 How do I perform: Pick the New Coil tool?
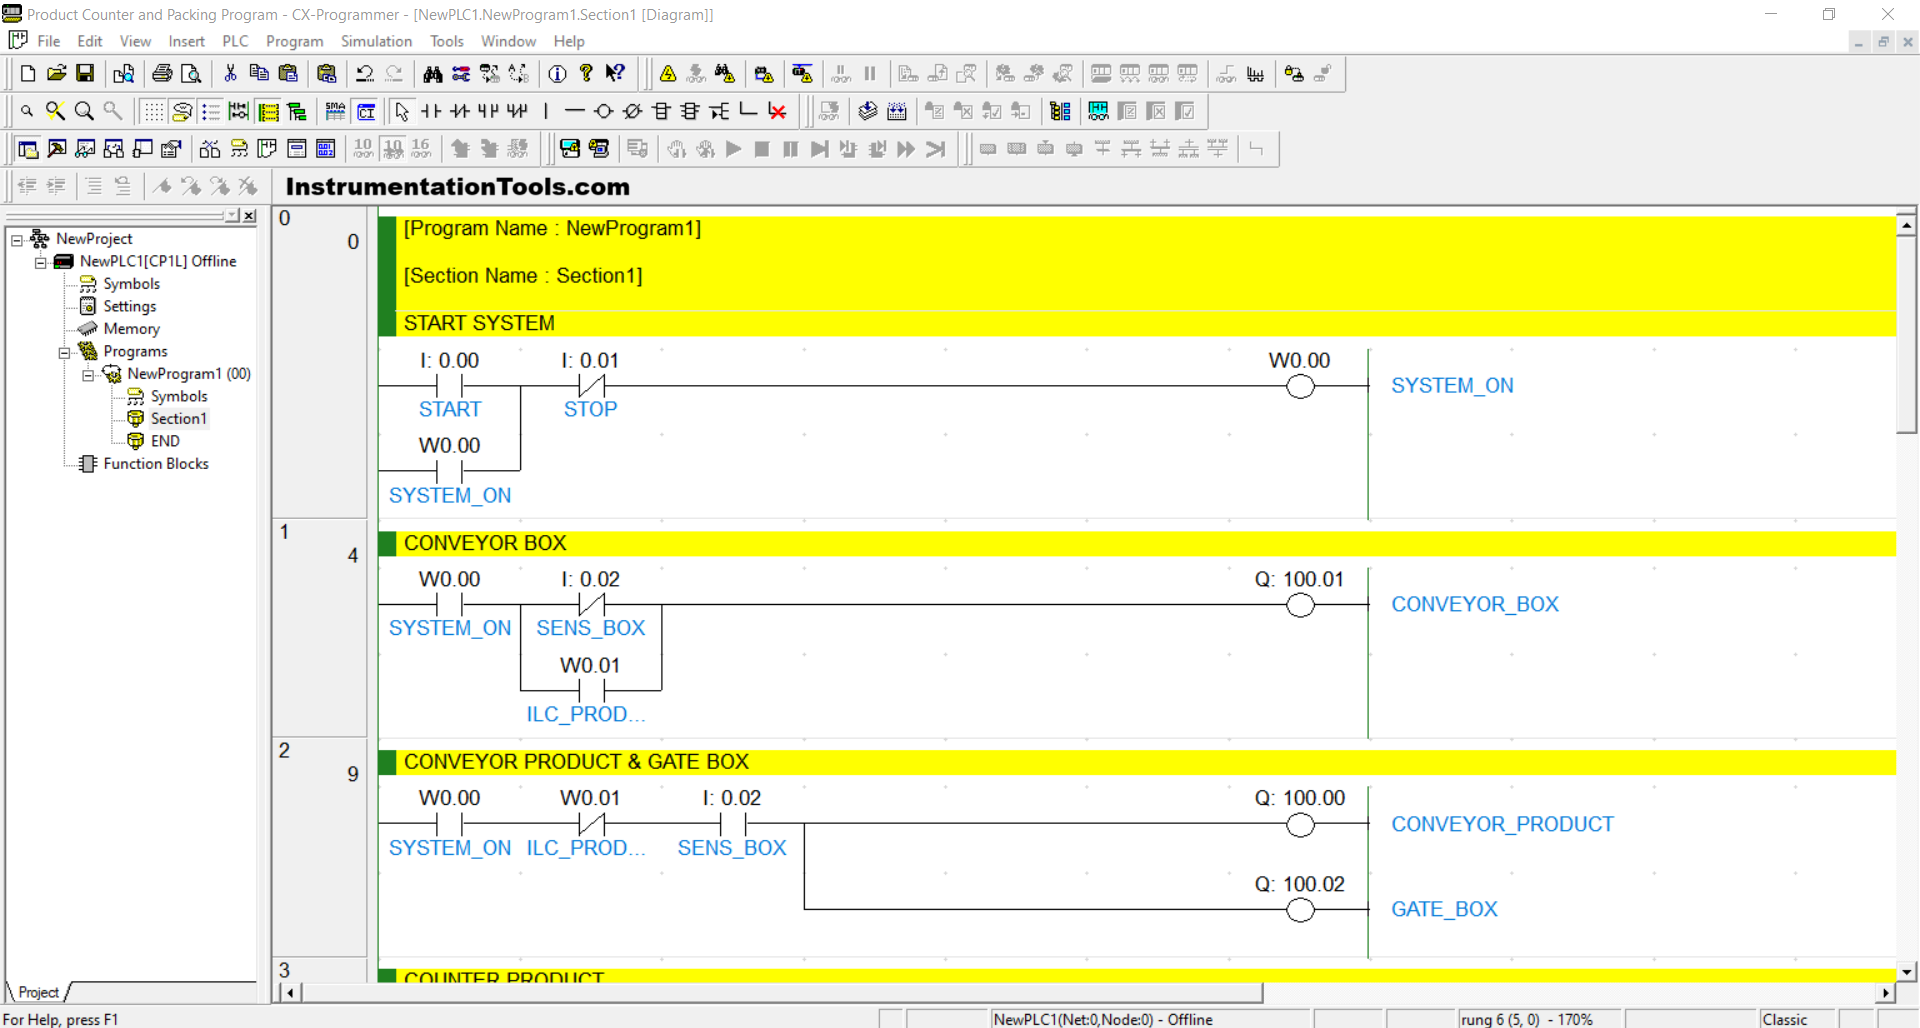[x=603, y=111]
